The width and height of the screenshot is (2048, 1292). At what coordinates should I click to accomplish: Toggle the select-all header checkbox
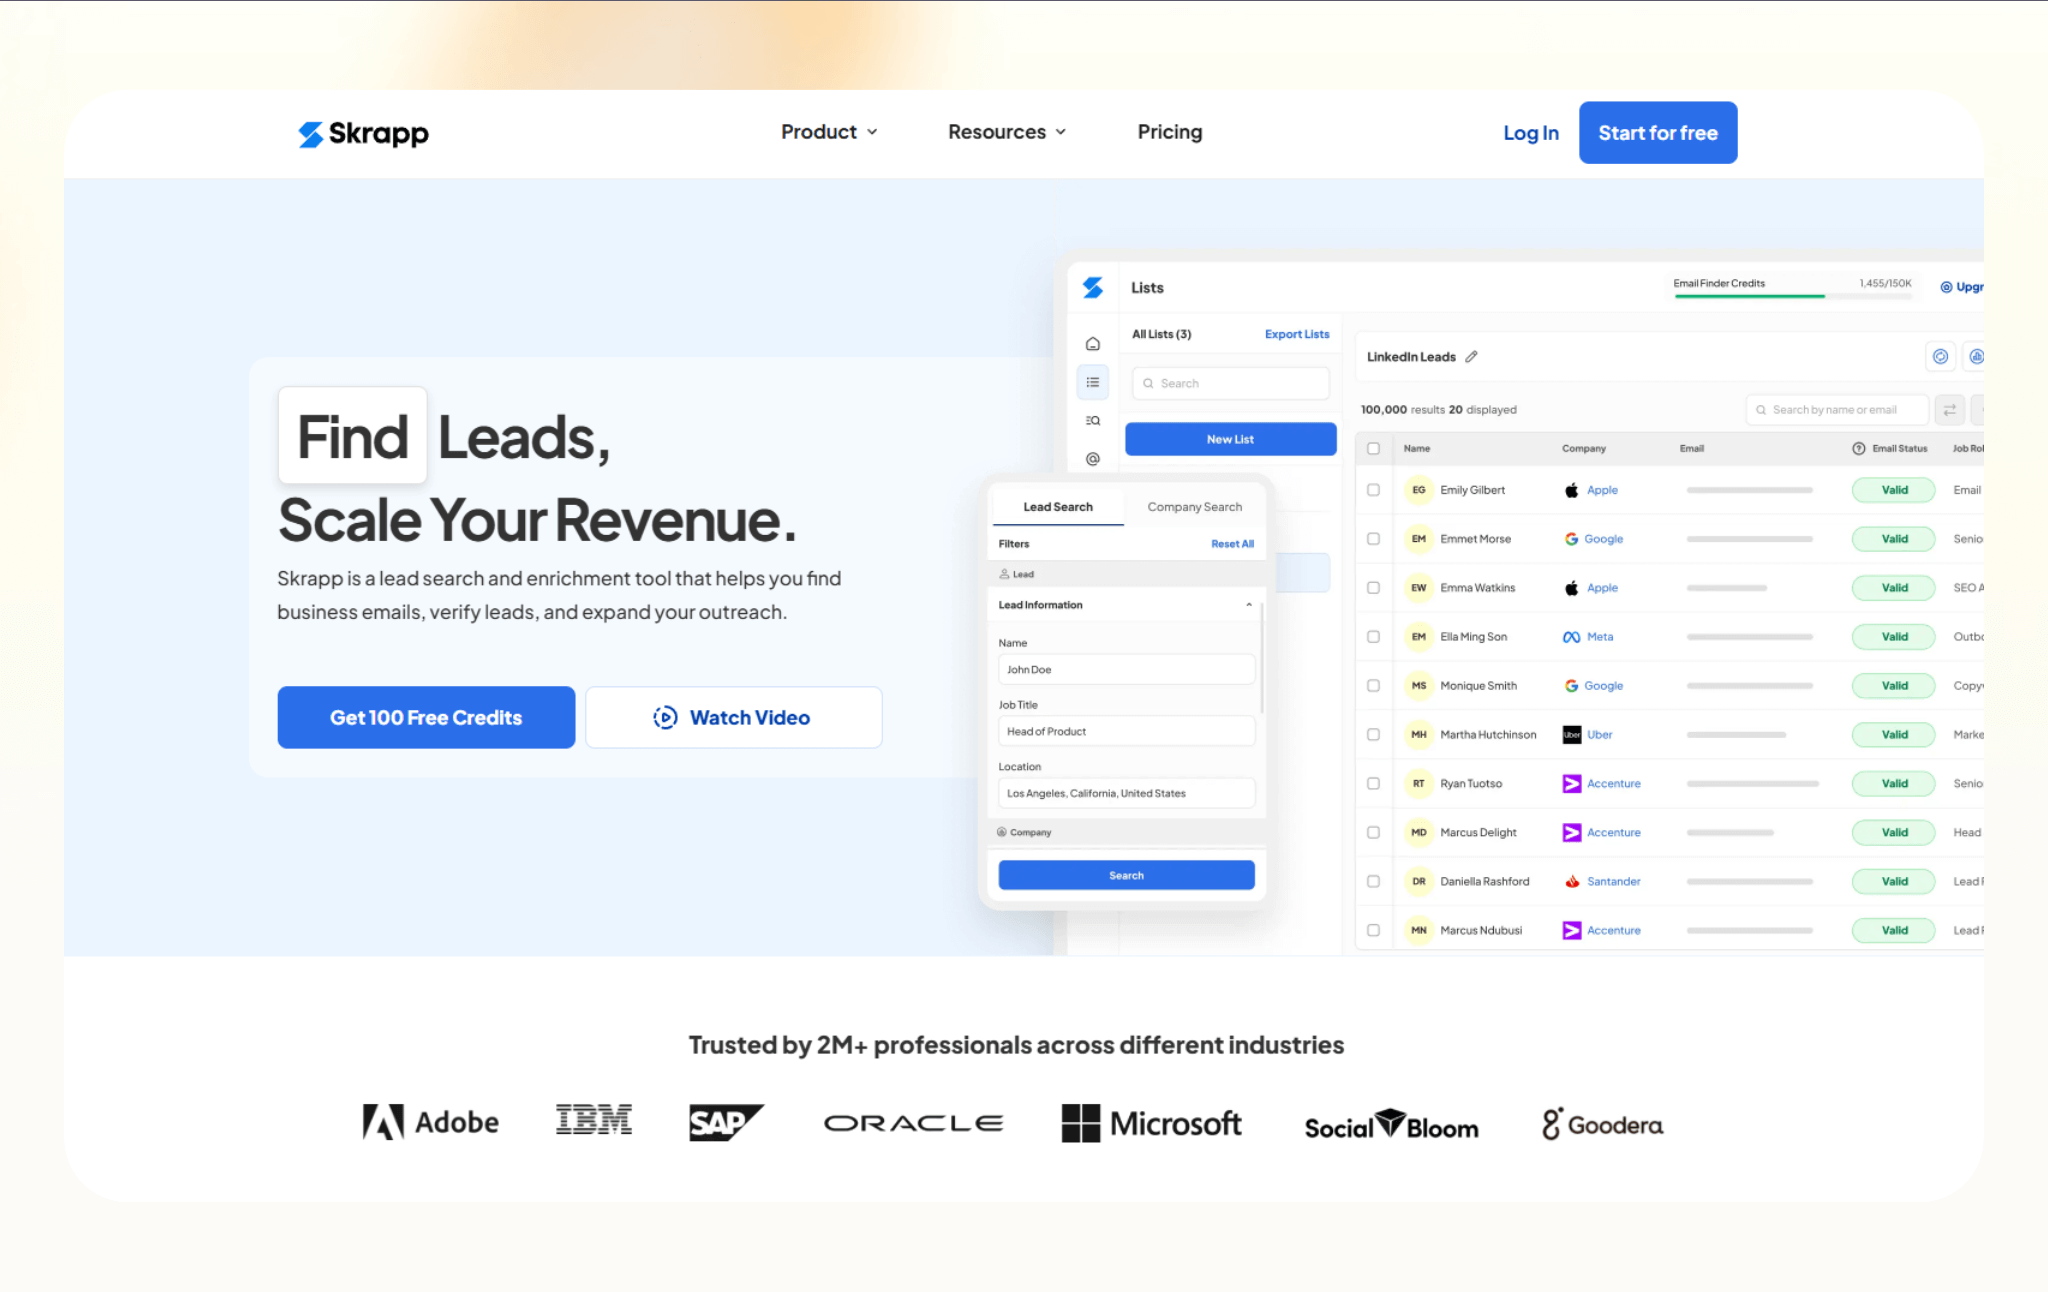pyautogui.click(x=1373, y=449)
